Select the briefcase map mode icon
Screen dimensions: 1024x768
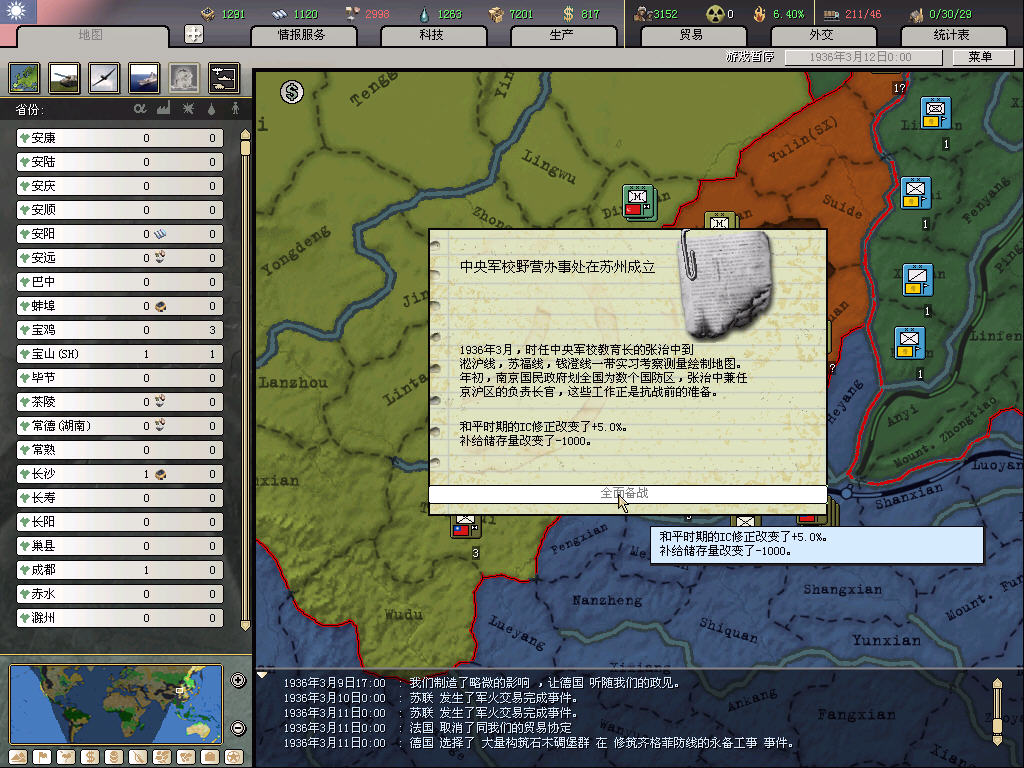point(210,757)
